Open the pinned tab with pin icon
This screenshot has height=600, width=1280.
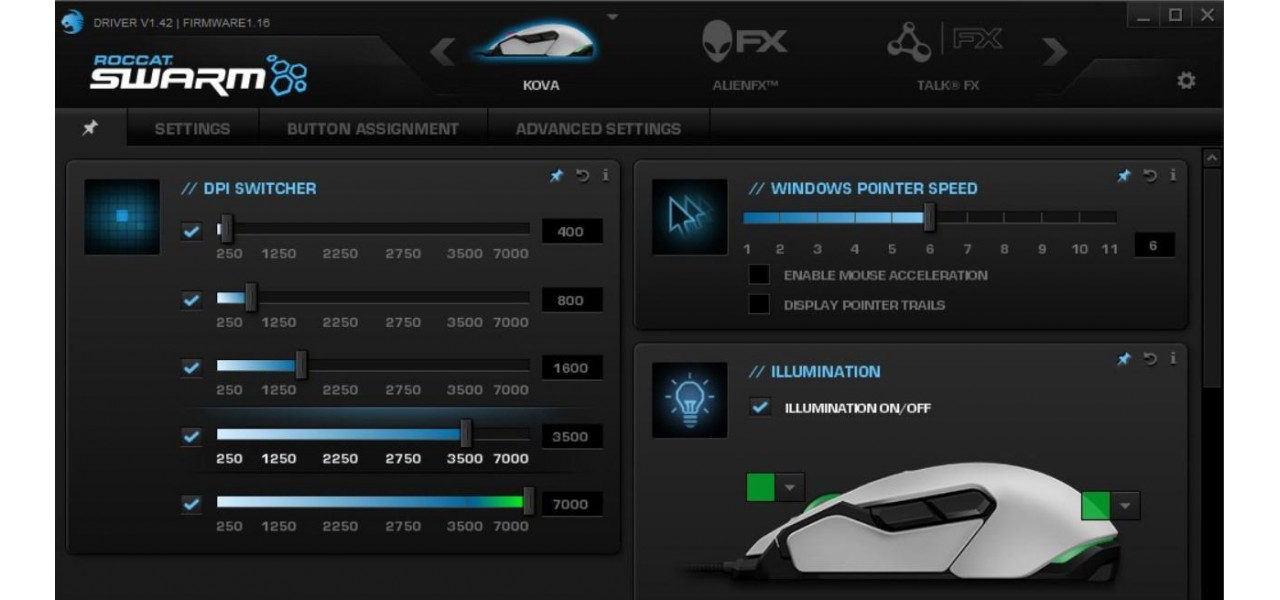[90, 128]
